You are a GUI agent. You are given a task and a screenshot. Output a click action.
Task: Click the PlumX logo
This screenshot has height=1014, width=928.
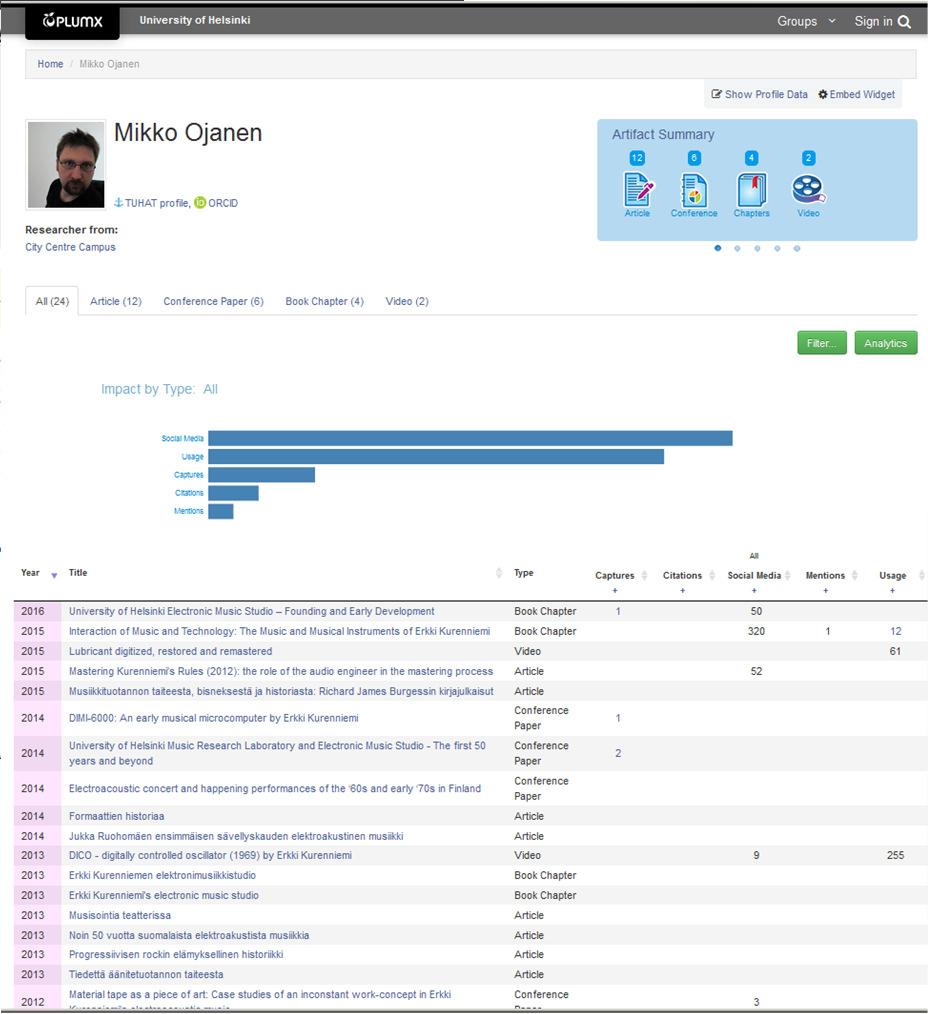pyautogui.click(x=72, y=21)
